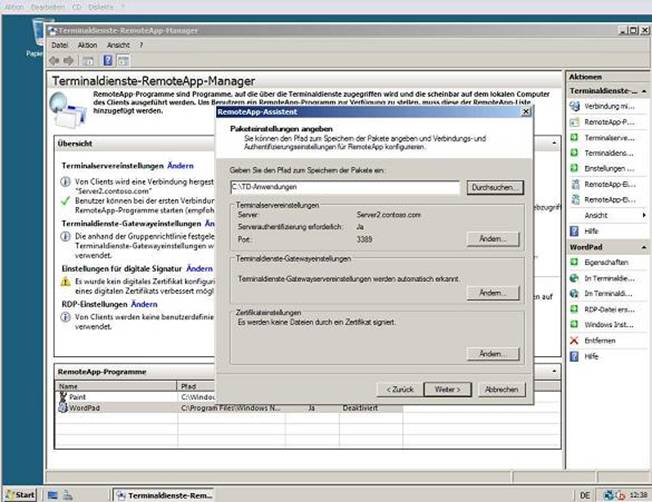The height and width of the screenshot is (502, 652).
Task: Click the blue Help toolbar icon
Action: (108, 61)
